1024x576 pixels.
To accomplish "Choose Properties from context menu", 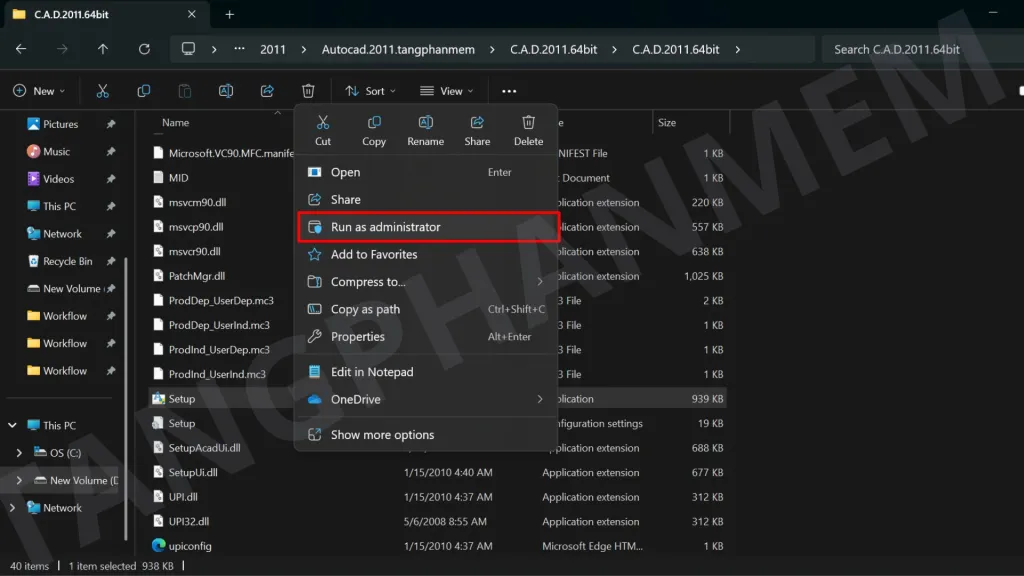I will pos(357,337).
